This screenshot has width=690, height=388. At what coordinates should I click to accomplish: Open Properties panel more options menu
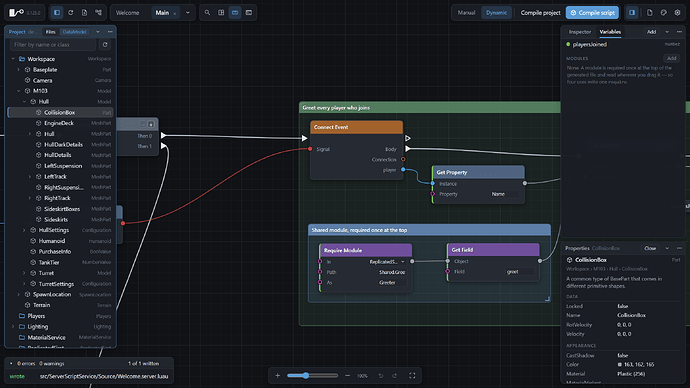point(679,248)
